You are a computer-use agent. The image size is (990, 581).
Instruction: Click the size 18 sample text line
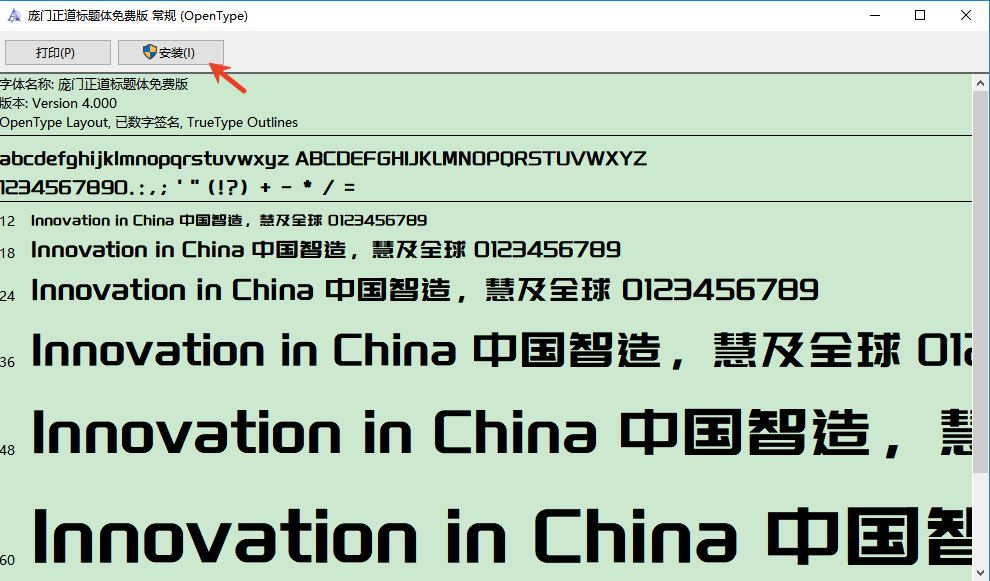[x=326, y=250]
